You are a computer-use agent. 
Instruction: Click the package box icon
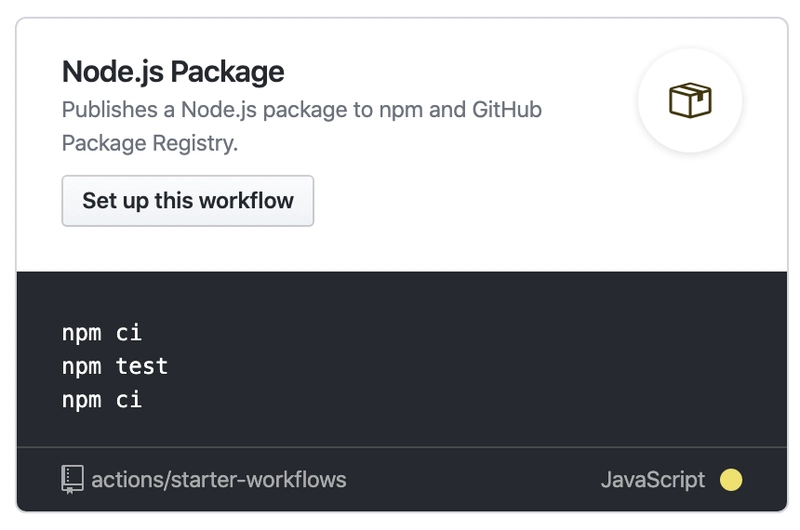click(x=690, y=100)
